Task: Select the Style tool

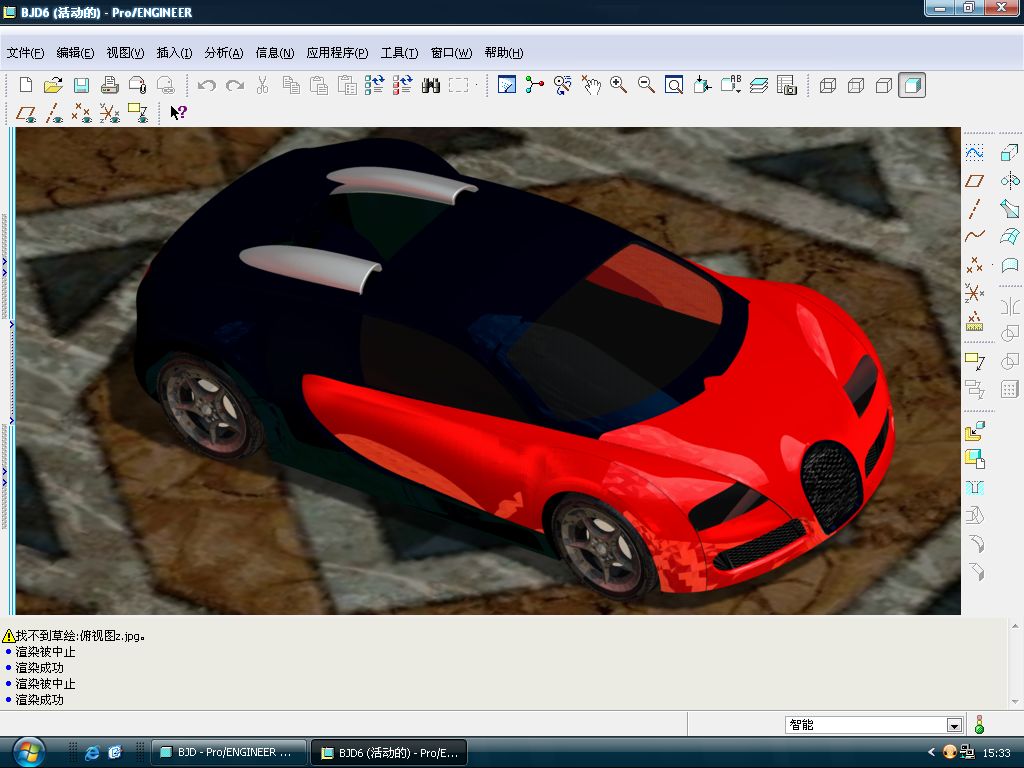Action: 1010,264
